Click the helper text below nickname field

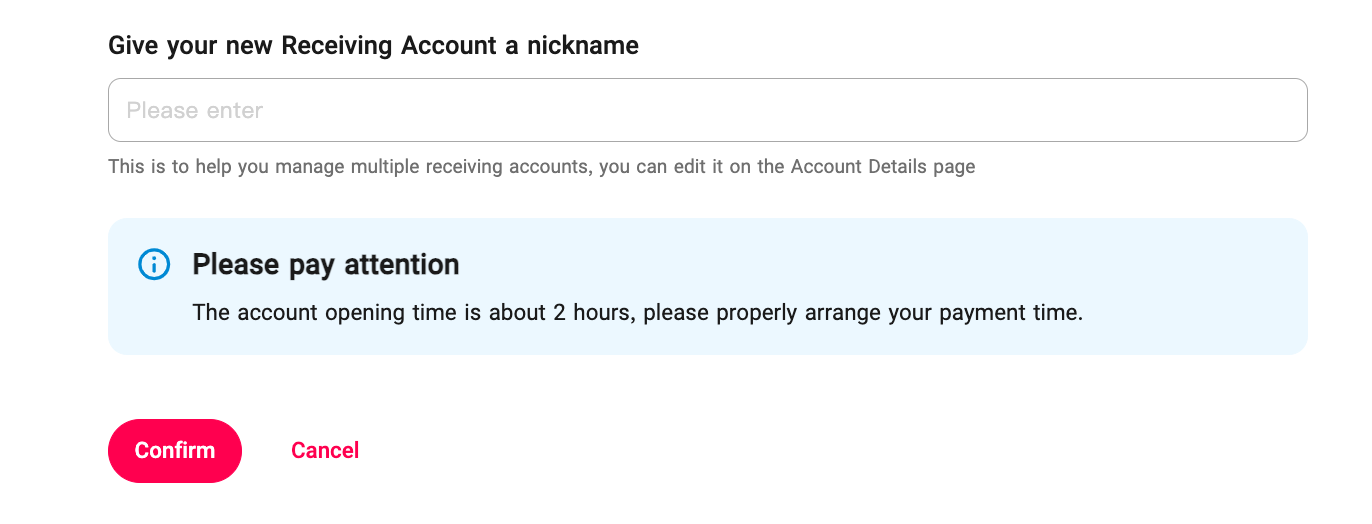pyautogui.click(x=541, y=167)
